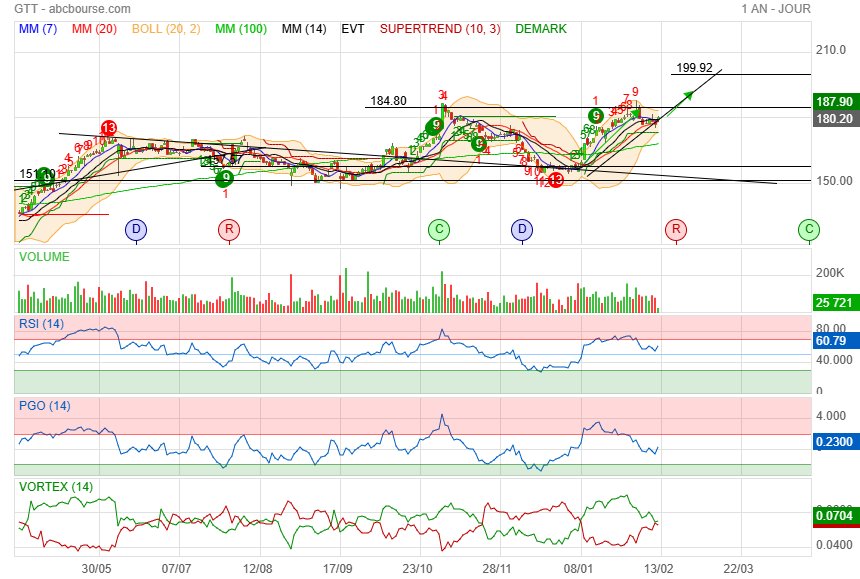Click the green 187.90 price badge
Screen dimensions: 860x579
coord(834,102)
